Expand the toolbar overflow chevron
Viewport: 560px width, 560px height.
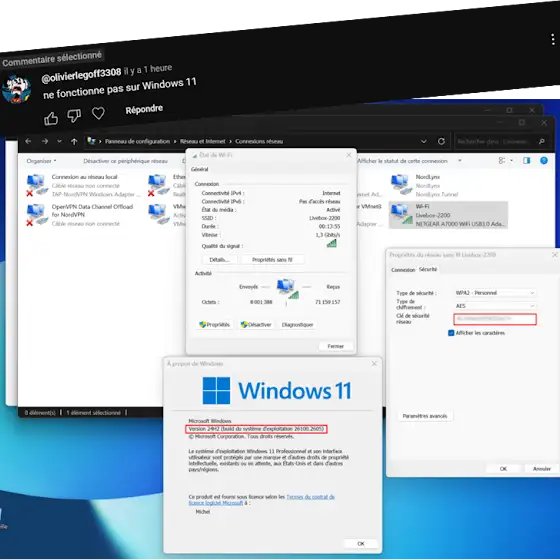pyautogui.click(x=460, y=161)
